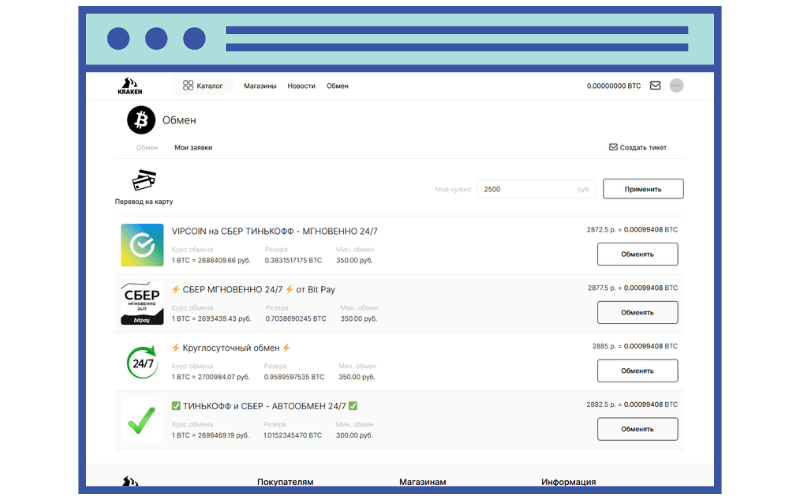Go to the Магазины page

260,86
